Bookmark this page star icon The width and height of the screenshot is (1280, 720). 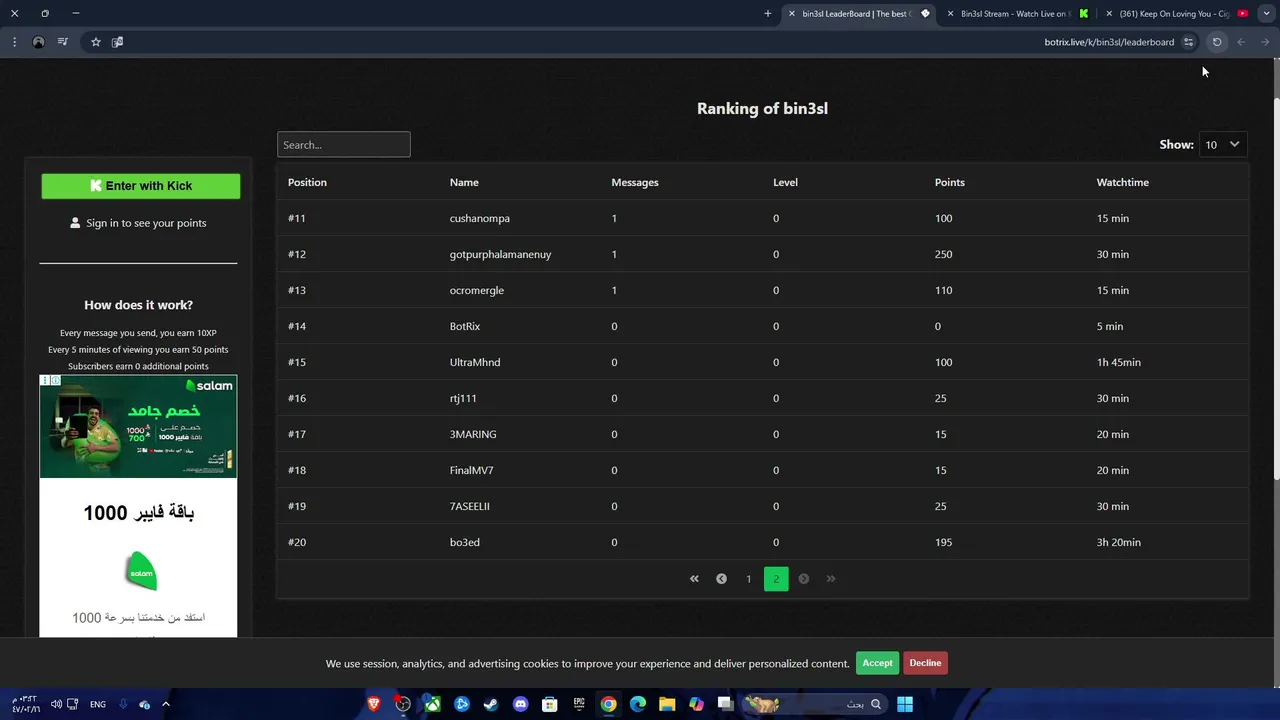pyautogui.click(x=96, y=42)
